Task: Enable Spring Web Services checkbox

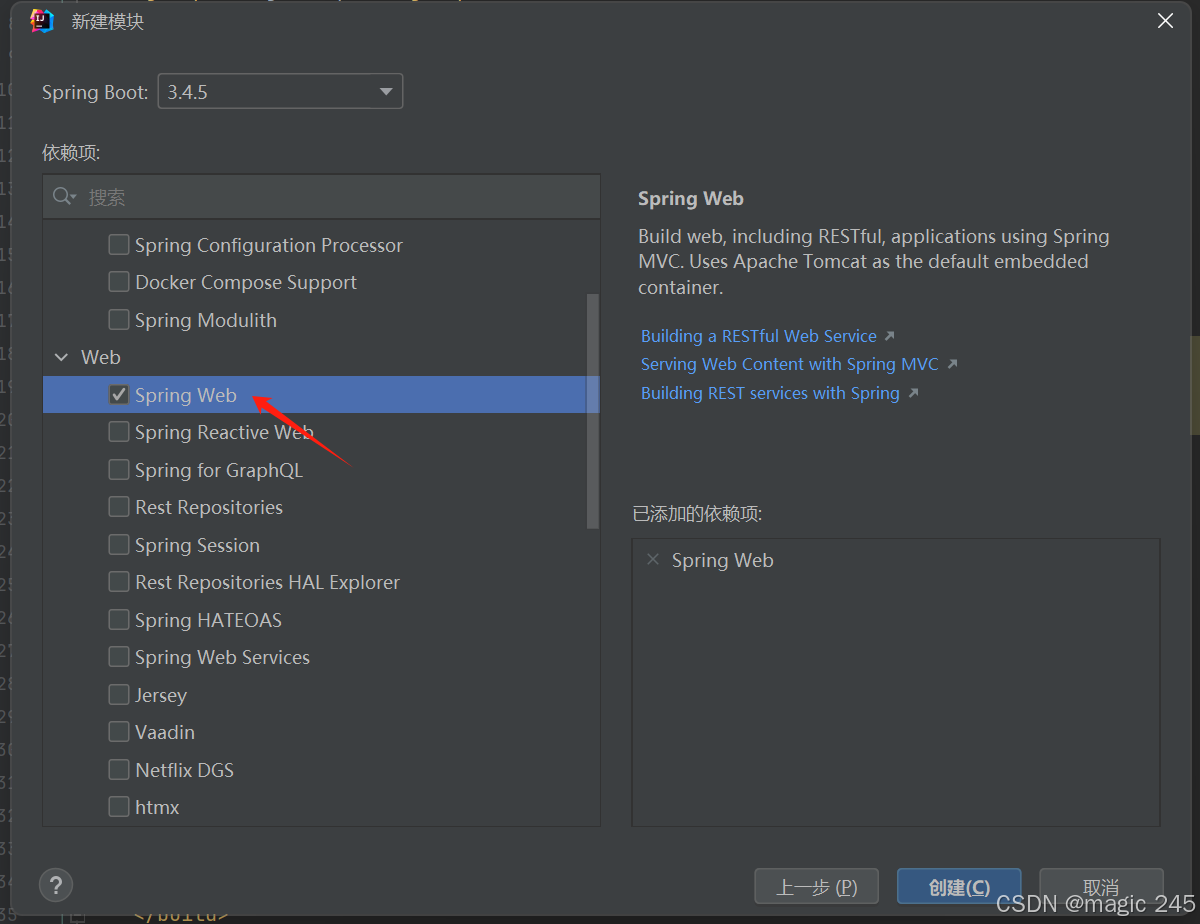Action: (x=119, y=657)
